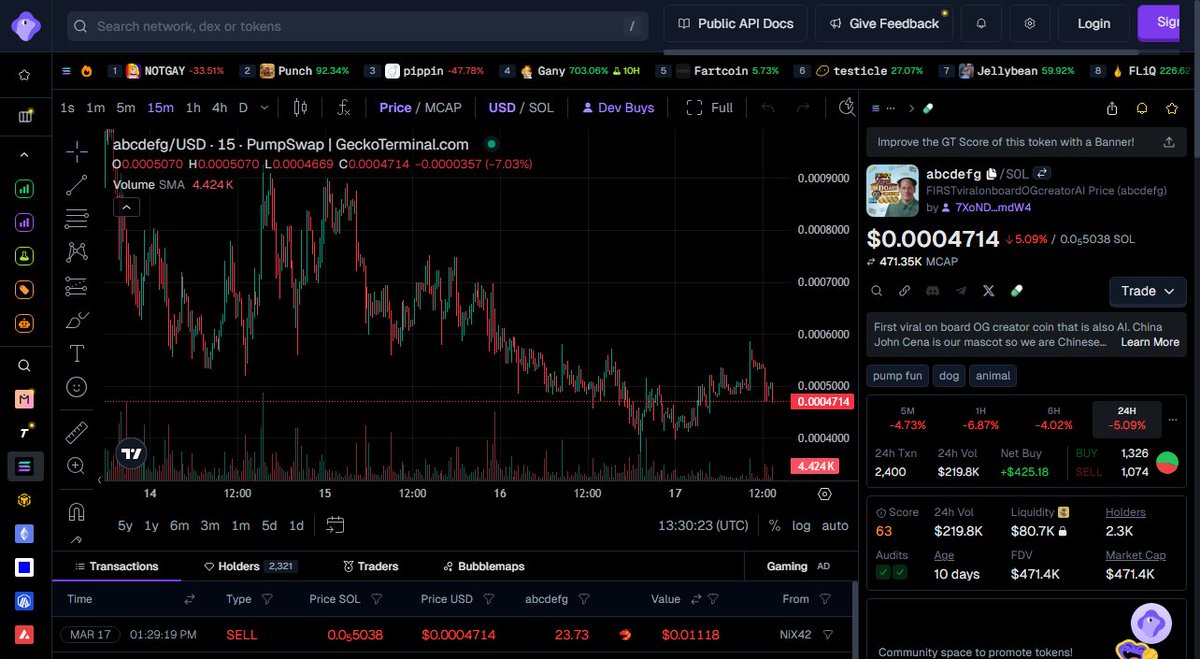Open the settings gear in the top bar
Screen dimensions: 1200x659
click(x=1029, y=23)
